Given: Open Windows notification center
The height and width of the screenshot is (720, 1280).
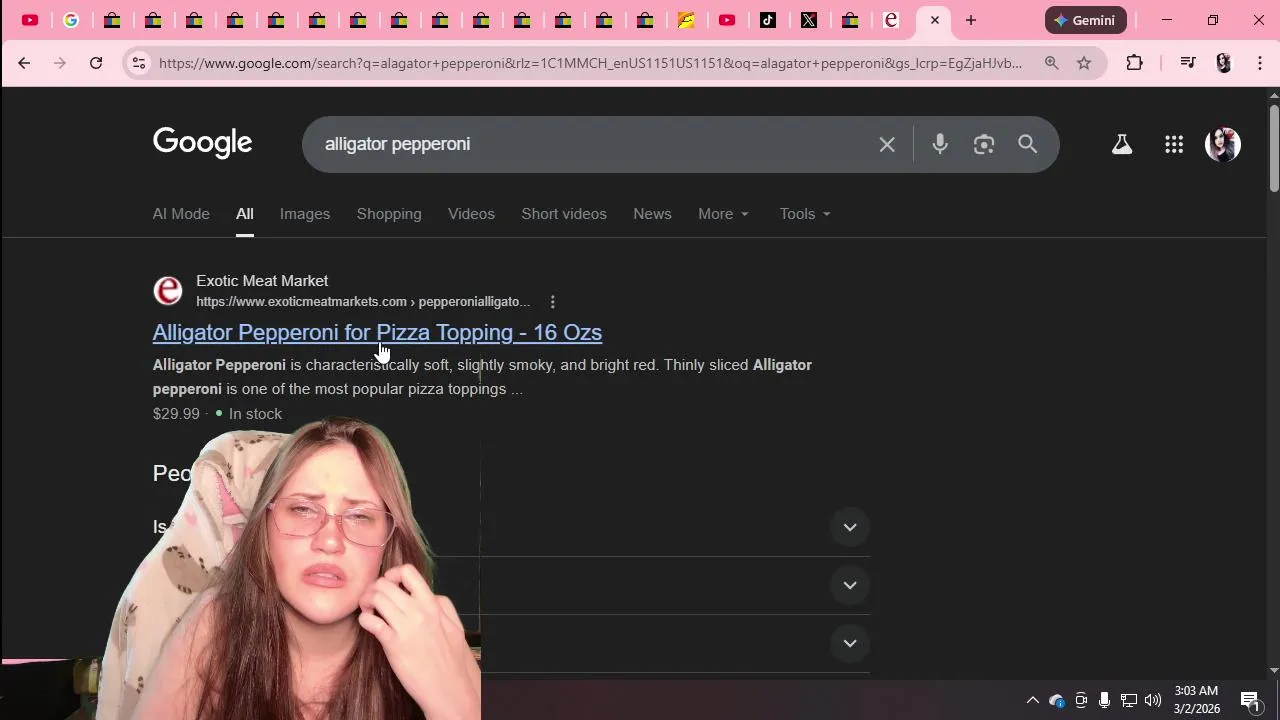Looking at the screenshot, I should point(1250,700).
